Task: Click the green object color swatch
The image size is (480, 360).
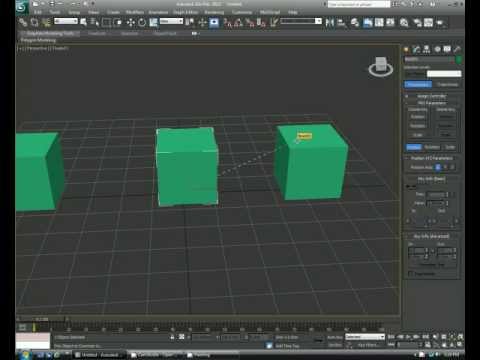Action: pyautogui.click(x=459, y=60)
